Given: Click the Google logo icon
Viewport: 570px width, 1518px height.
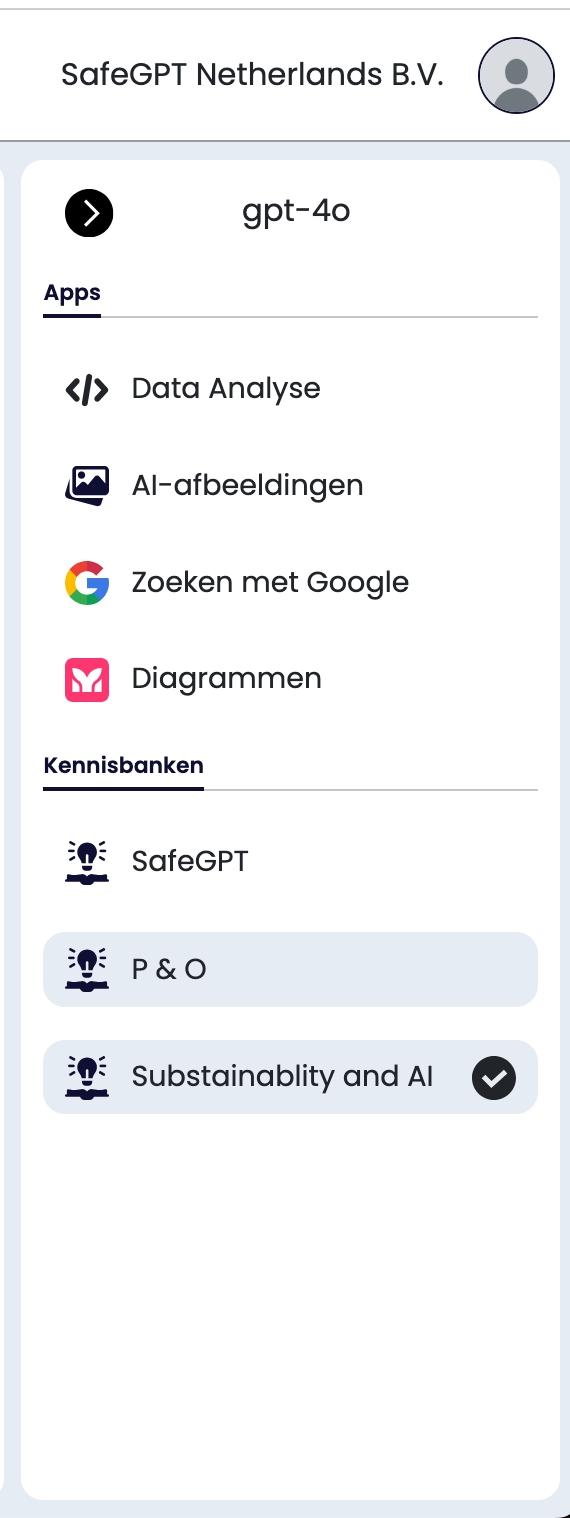Looking at the screenshot, I should 87,583.
